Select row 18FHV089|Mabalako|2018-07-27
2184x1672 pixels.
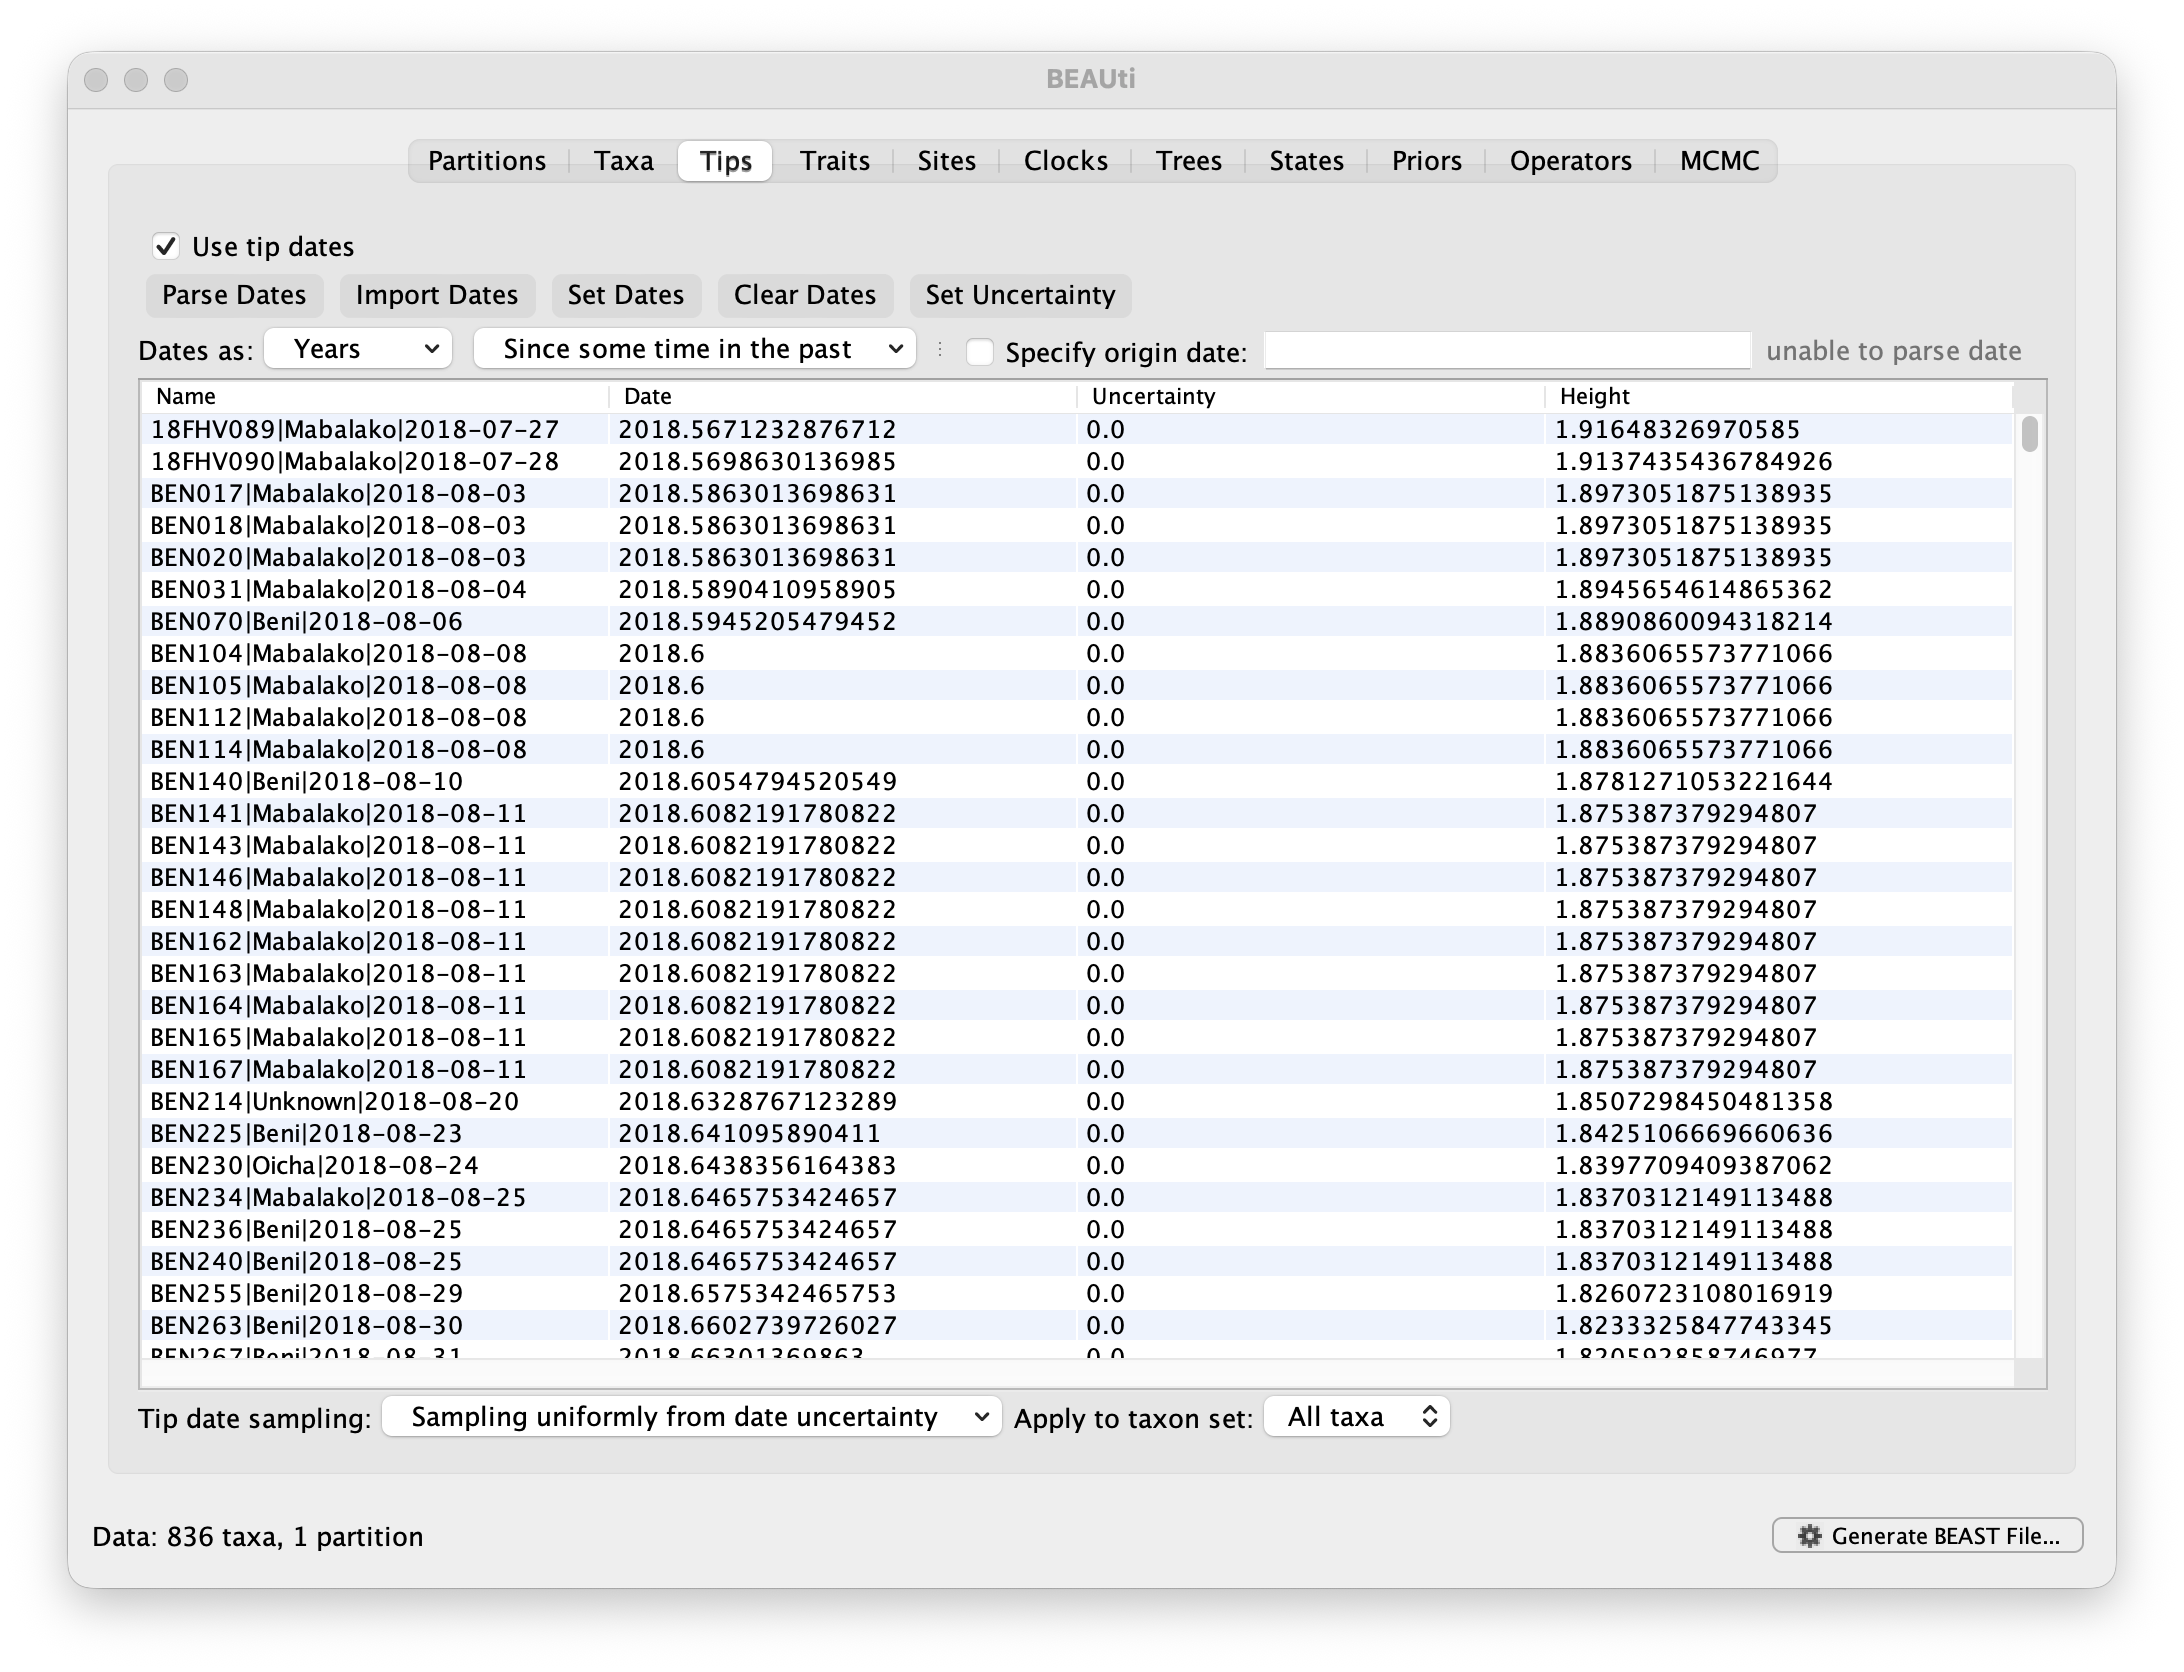click(x=1077, y=429)
